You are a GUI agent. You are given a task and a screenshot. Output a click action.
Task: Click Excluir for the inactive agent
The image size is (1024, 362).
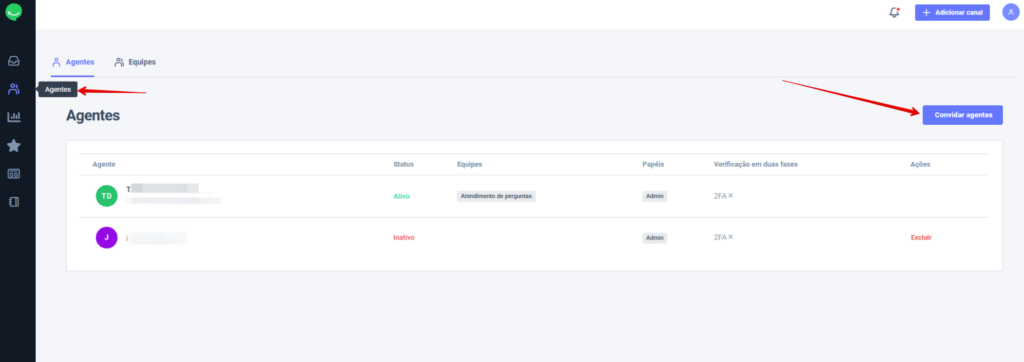[921, 237]
